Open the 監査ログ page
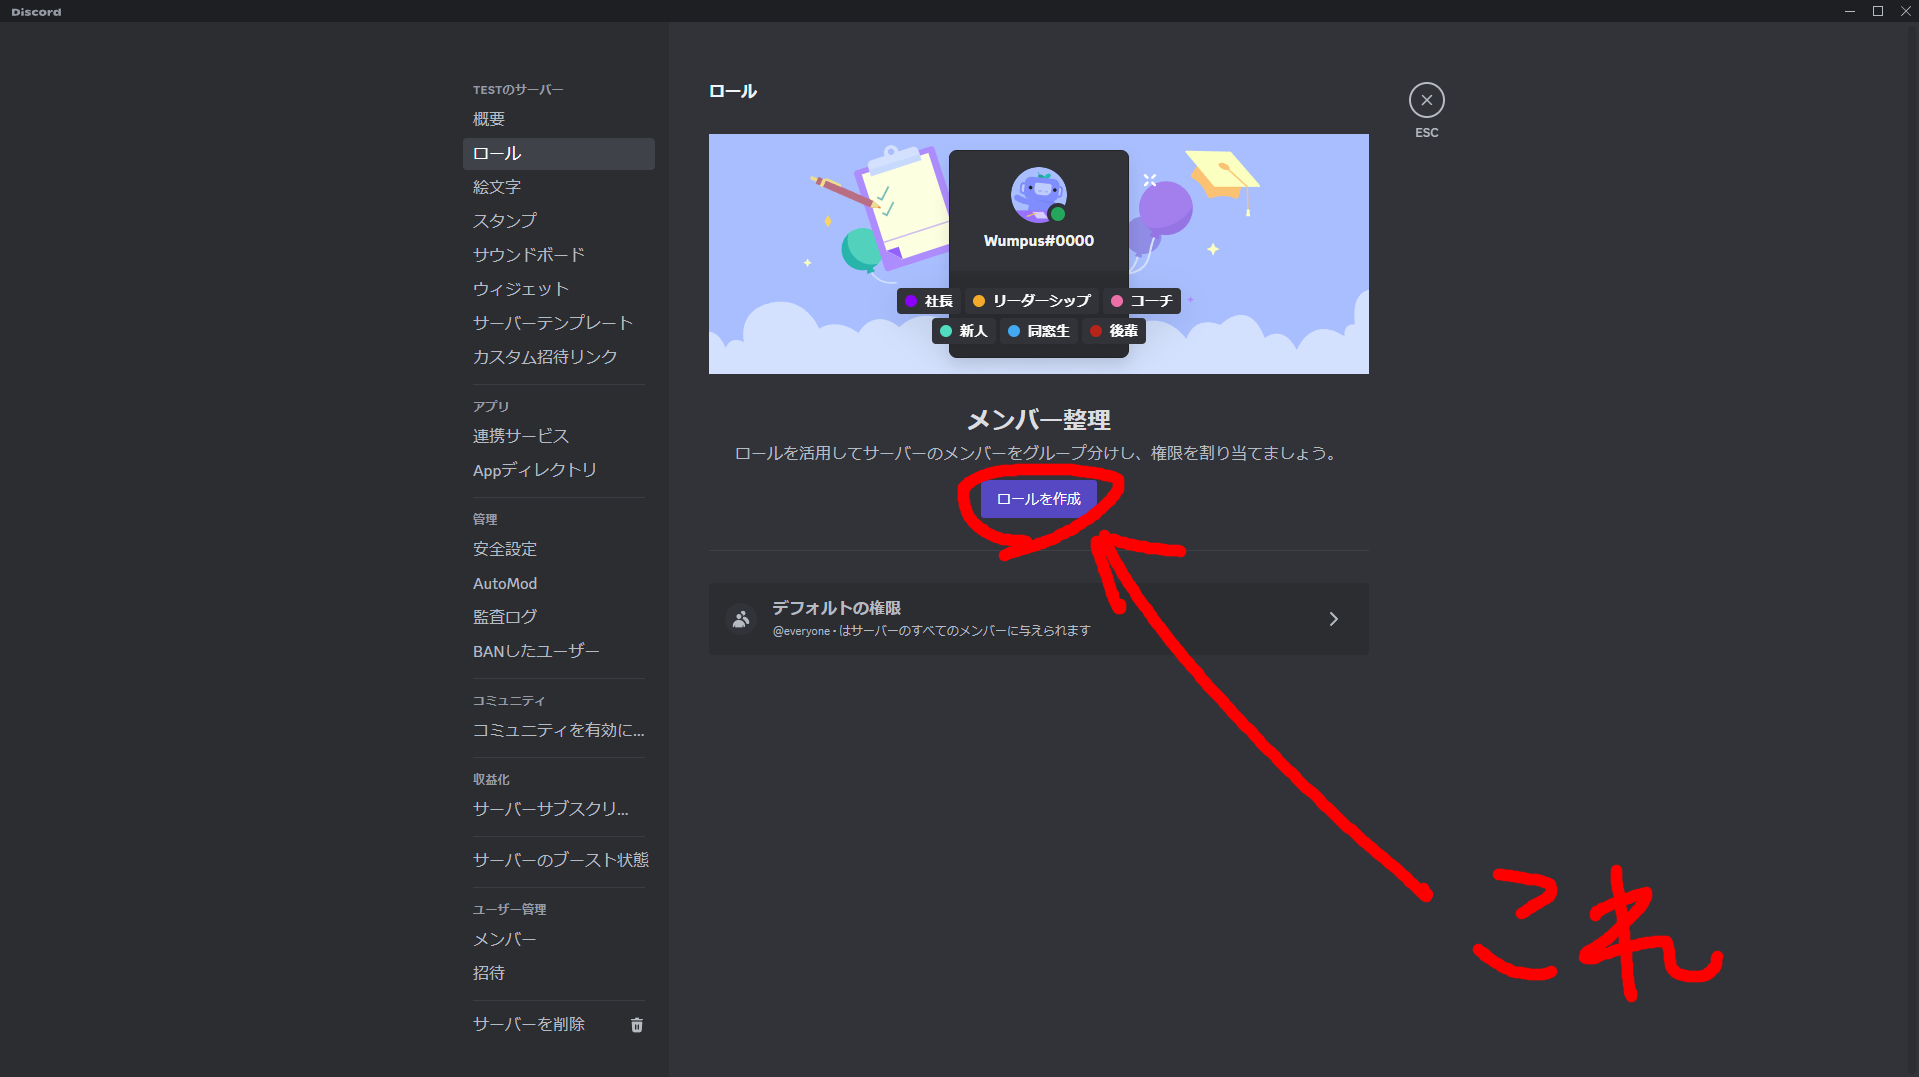The image size is (1919, 1077). tap(505, 616)
